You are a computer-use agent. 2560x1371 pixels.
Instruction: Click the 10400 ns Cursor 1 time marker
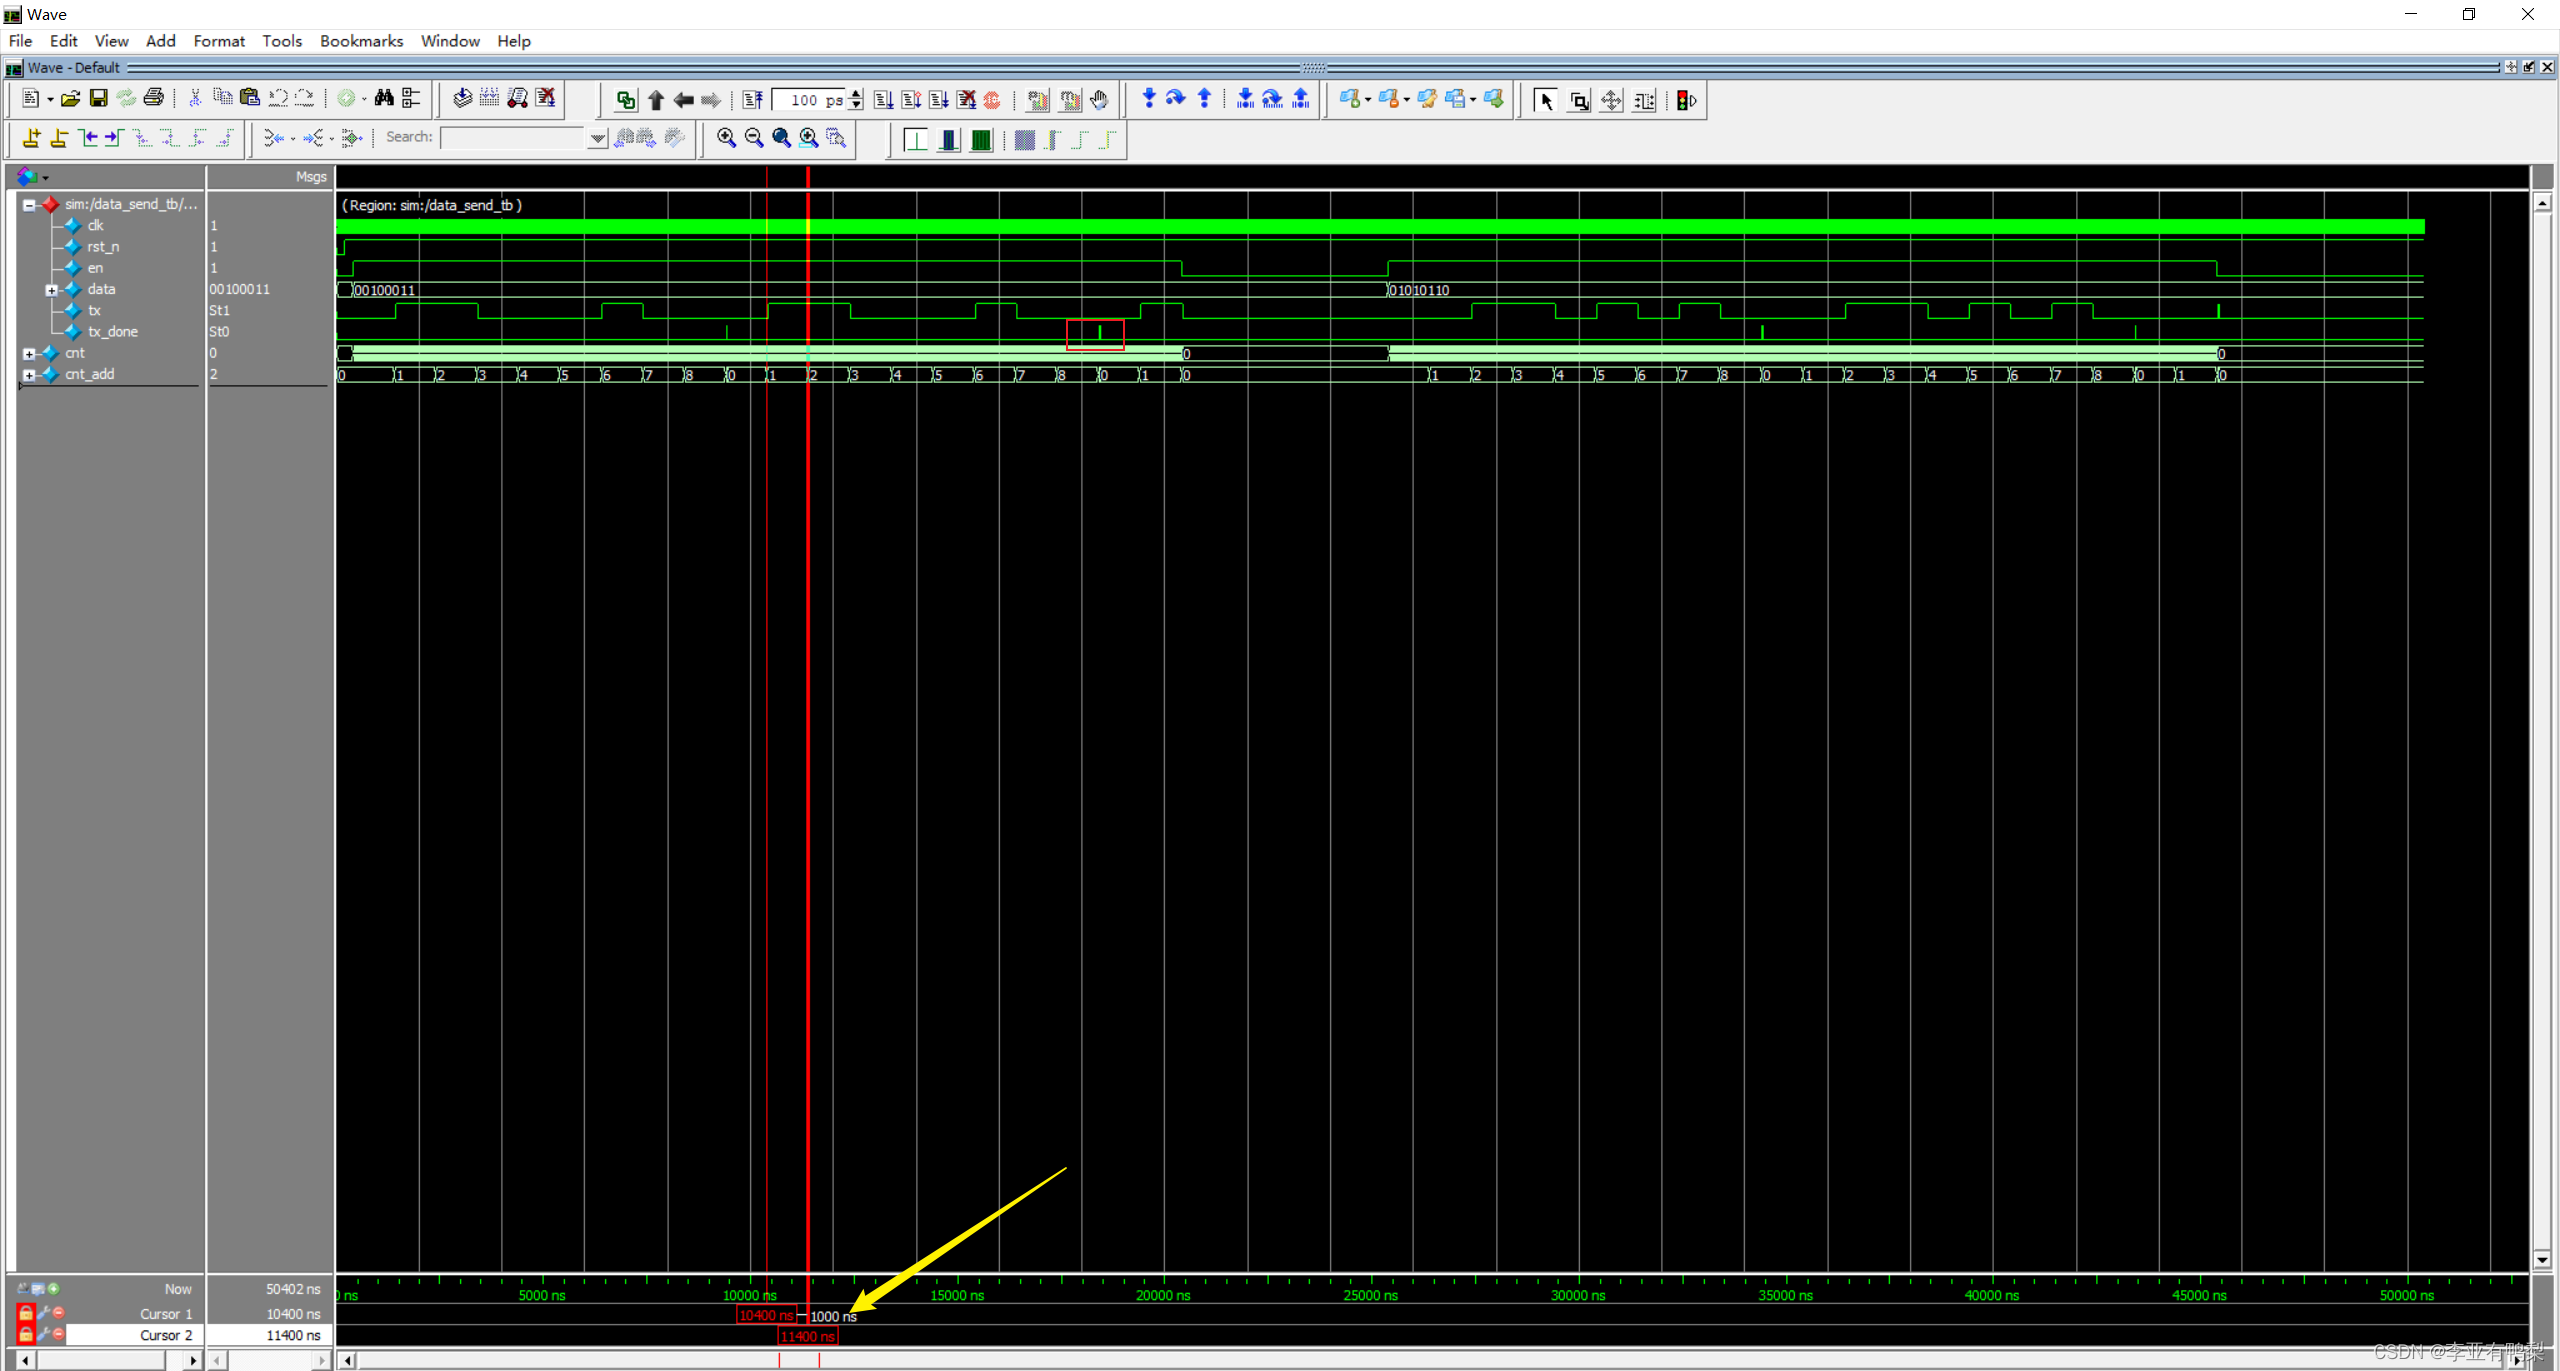click(766, 1316)
